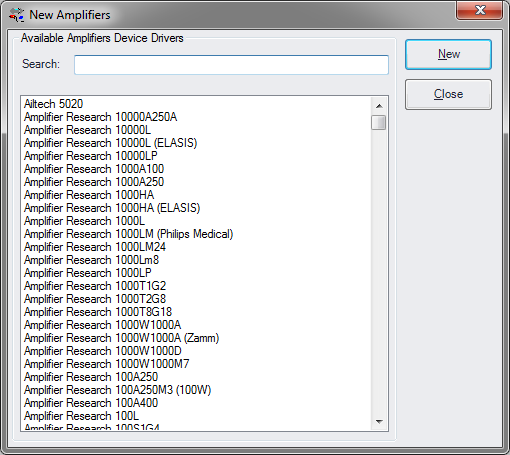Viewport: 510px width, 455px height.
Task: Click the scrollbar down arrow
Action: click(379, 422)
